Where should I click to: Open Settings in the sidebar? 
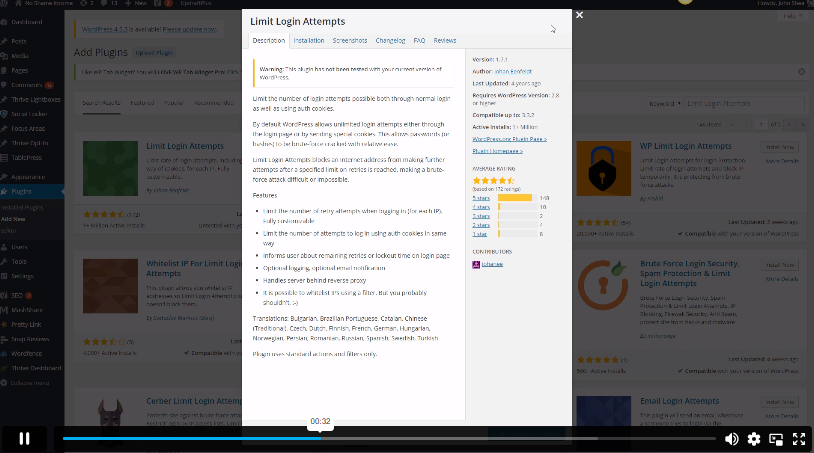pyautogui.click(x=22, y=277)
